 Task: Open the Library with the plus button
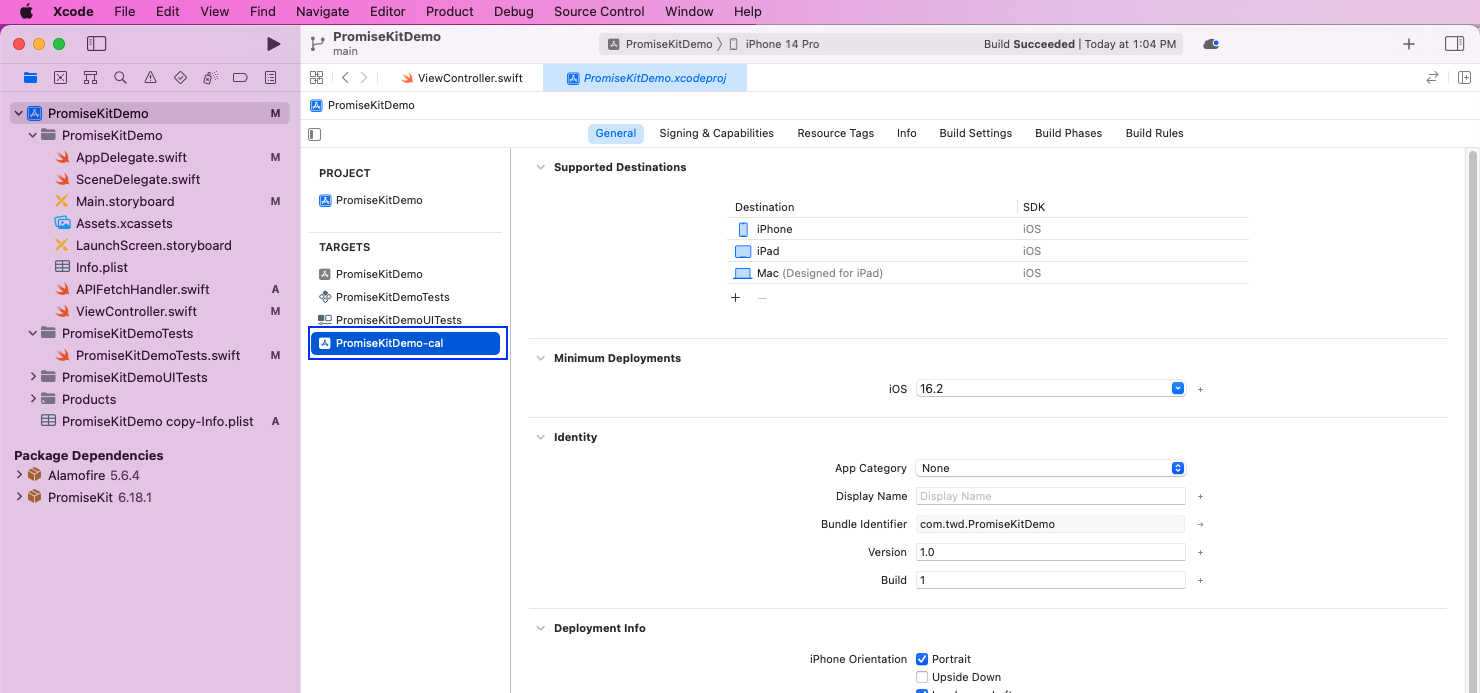1409,44
